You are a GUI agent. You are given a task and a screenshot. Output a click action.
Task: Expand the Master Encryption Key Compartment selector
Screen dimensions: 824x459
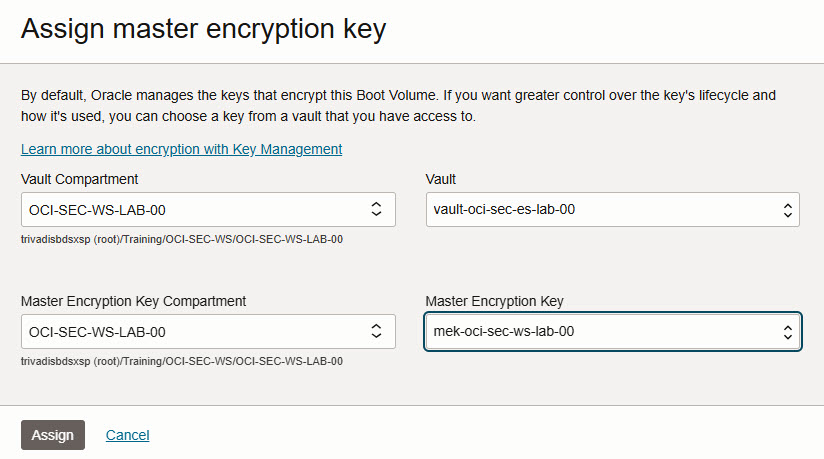(208, 332)
